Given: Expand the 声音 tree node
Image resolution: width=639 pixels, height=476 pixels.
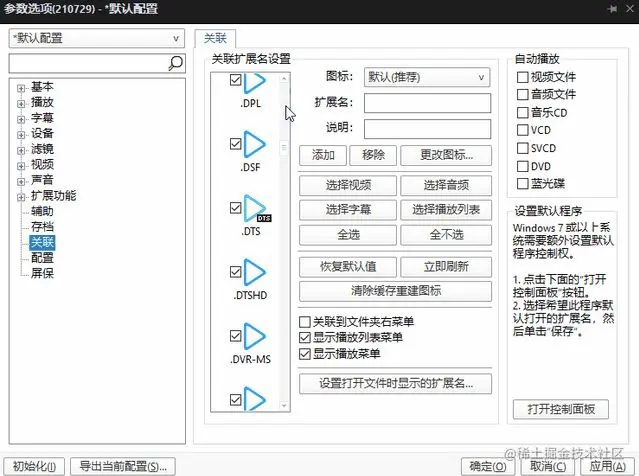Looking at the screenshot, I should 21,181.
